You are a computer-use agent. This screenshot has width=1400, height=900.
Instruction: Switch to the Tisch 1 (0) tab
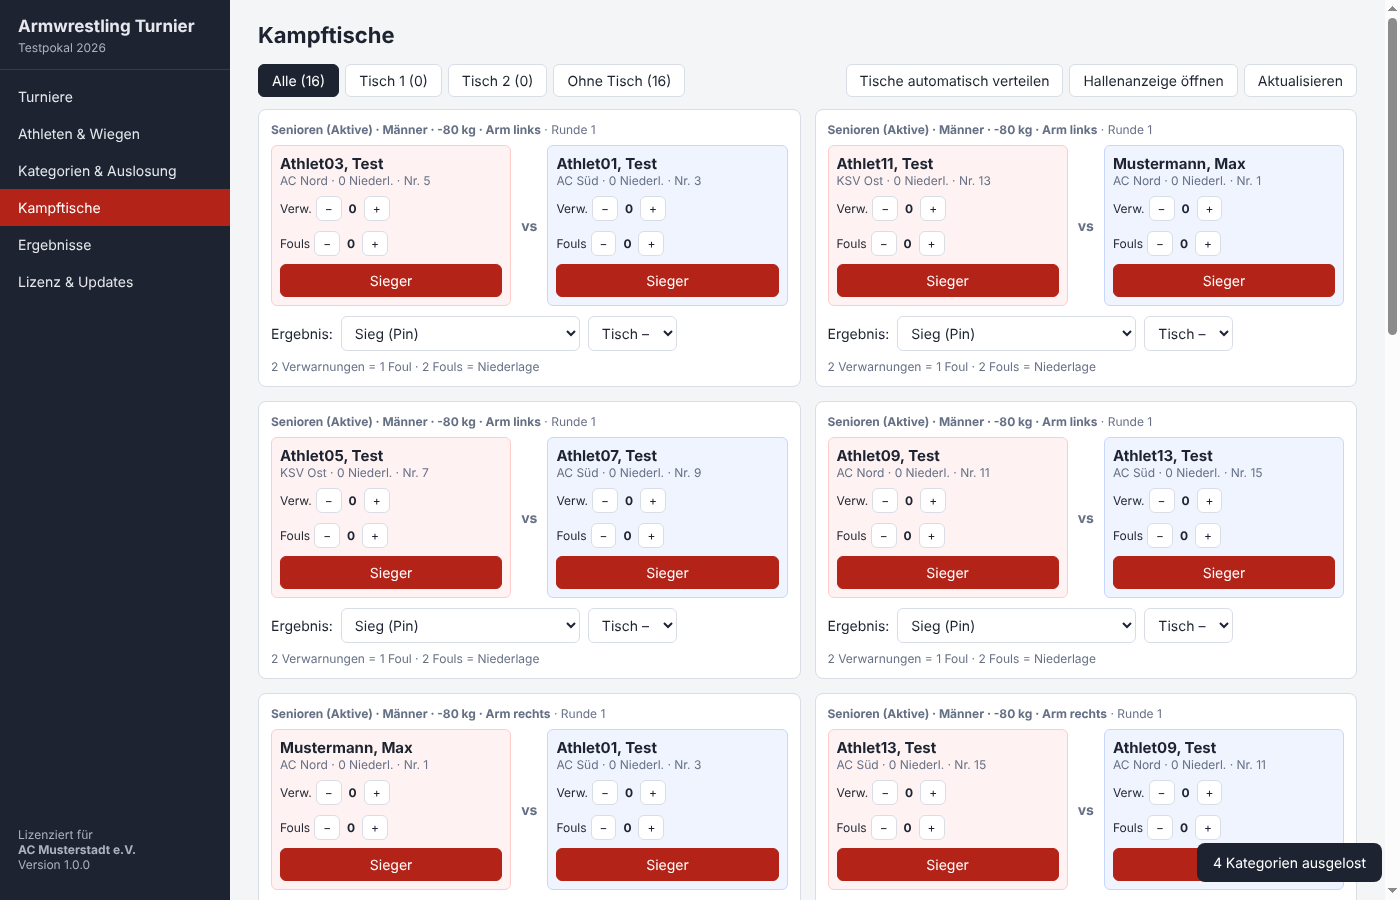click(393, 81)
